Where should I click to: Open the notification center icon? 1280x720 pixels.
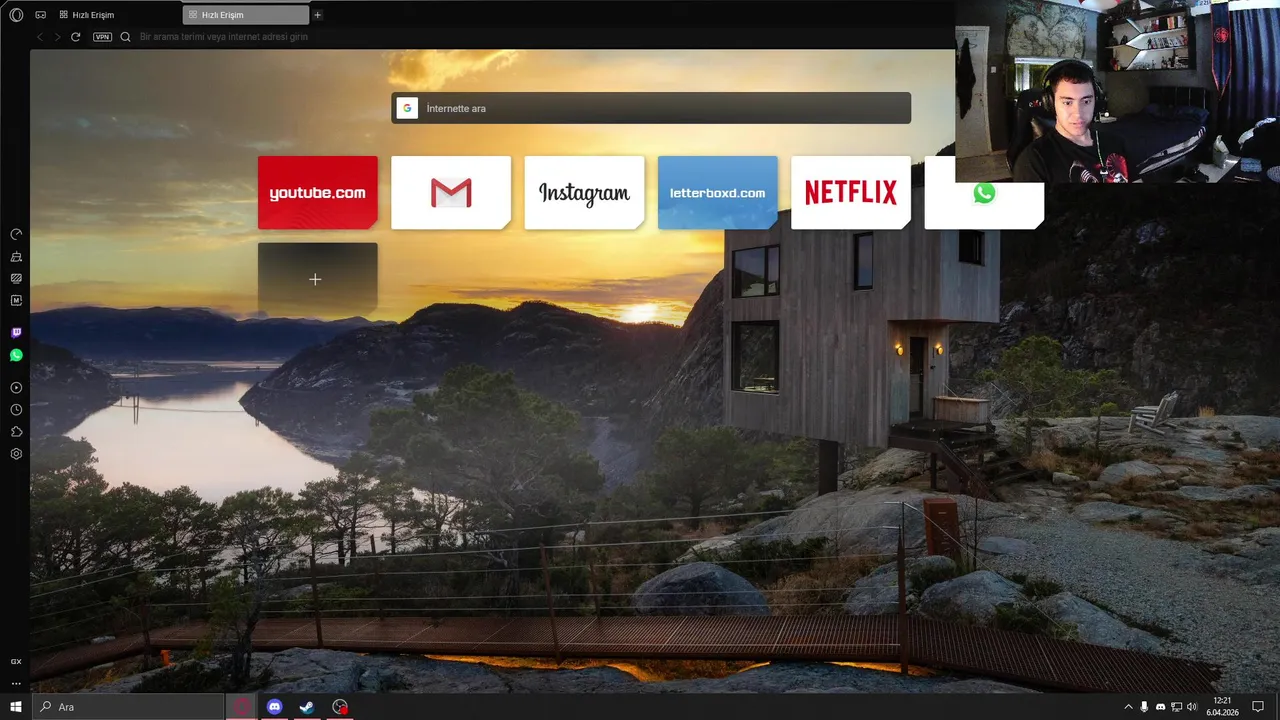click(1258, 707)
